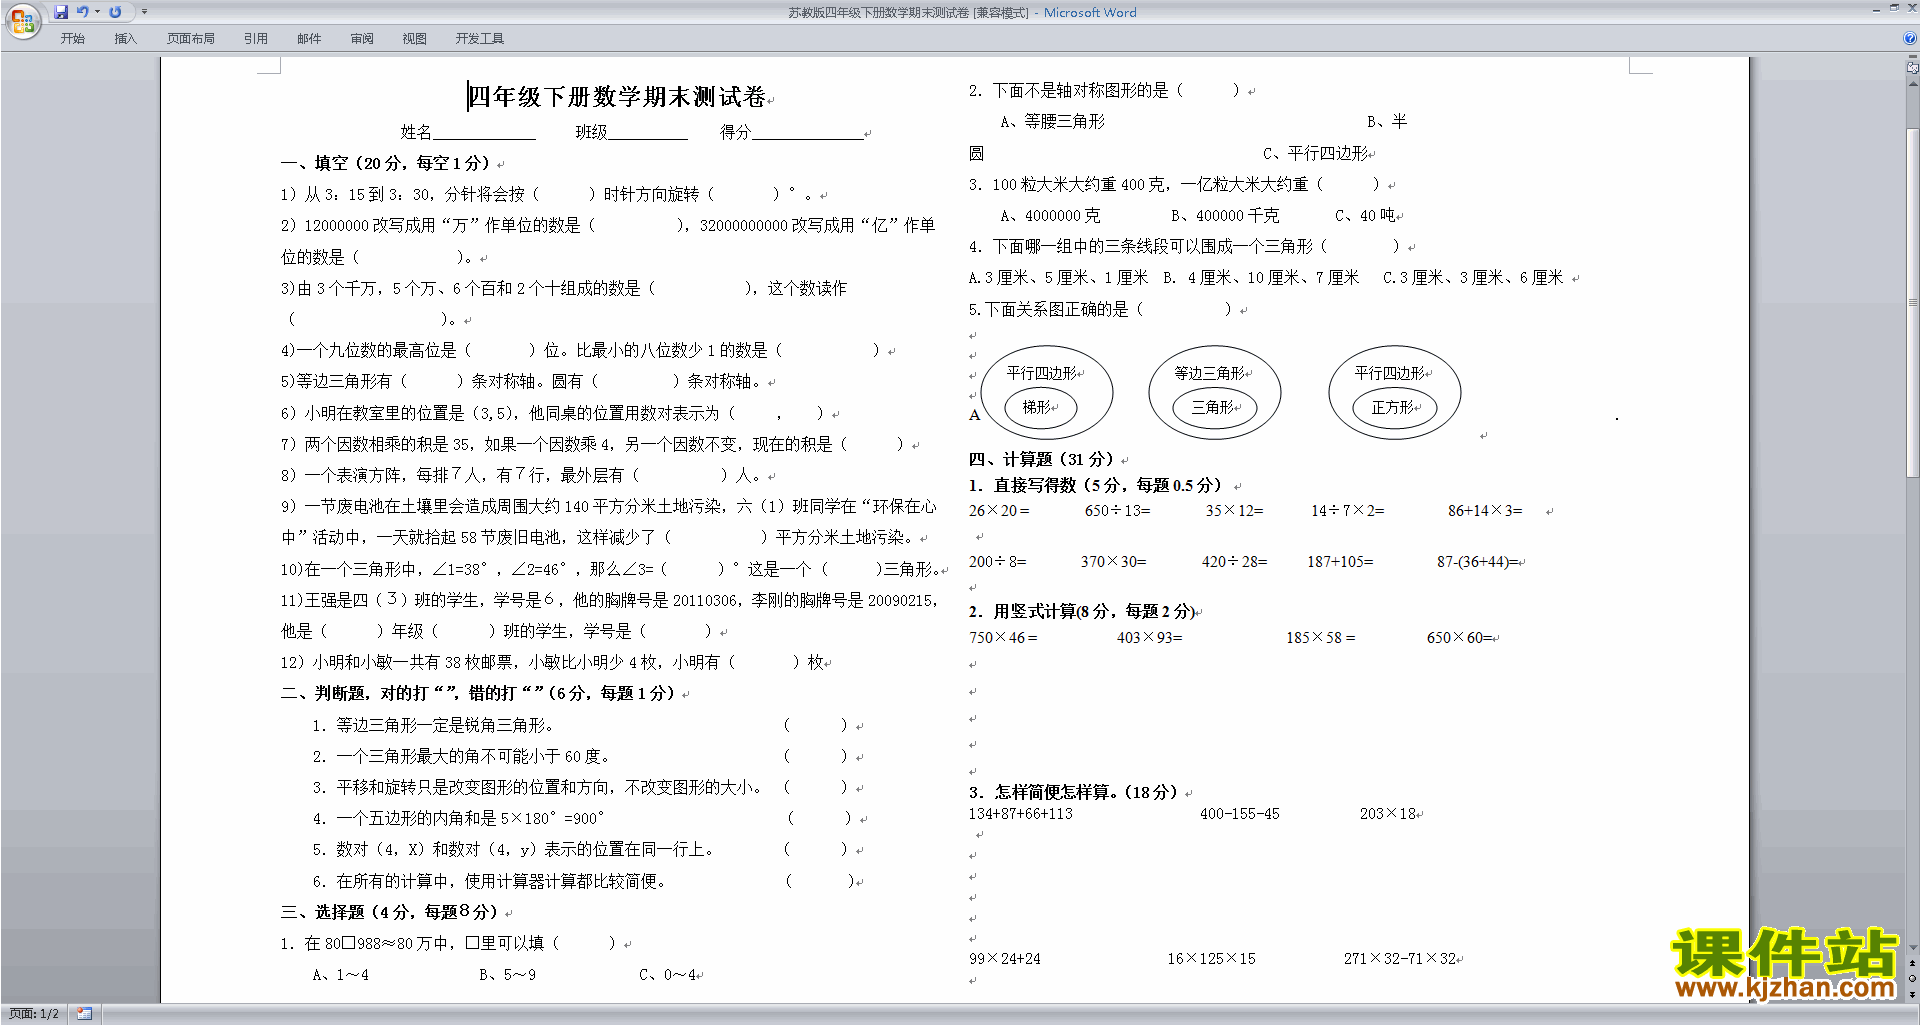Click the 三角形 inner oval shape

[x=1214, y=408]
